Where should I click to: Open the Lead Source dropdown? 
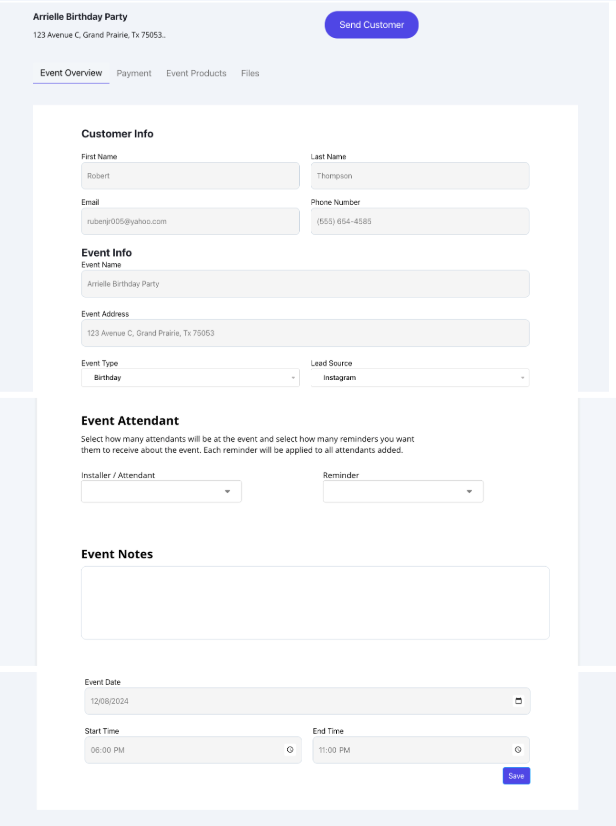click(x=420, y=378)
